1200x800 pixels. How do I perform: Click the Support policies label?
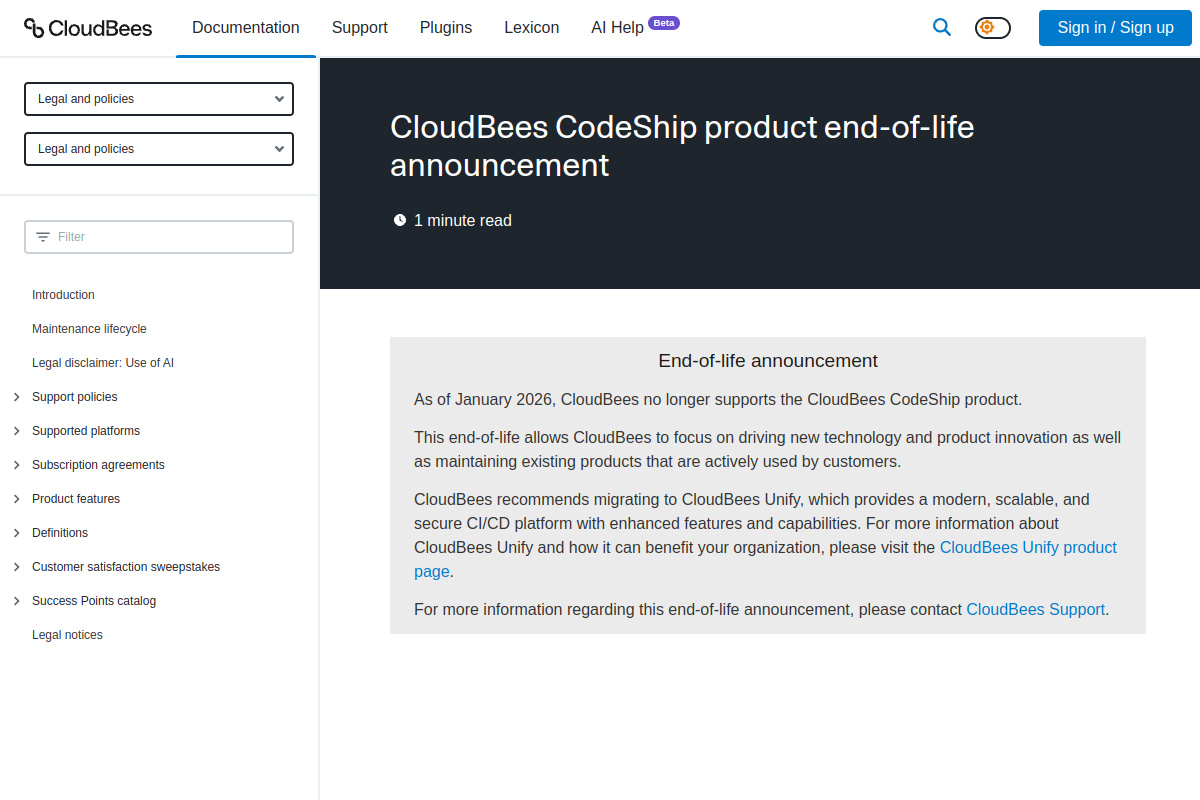click(75, 397)
